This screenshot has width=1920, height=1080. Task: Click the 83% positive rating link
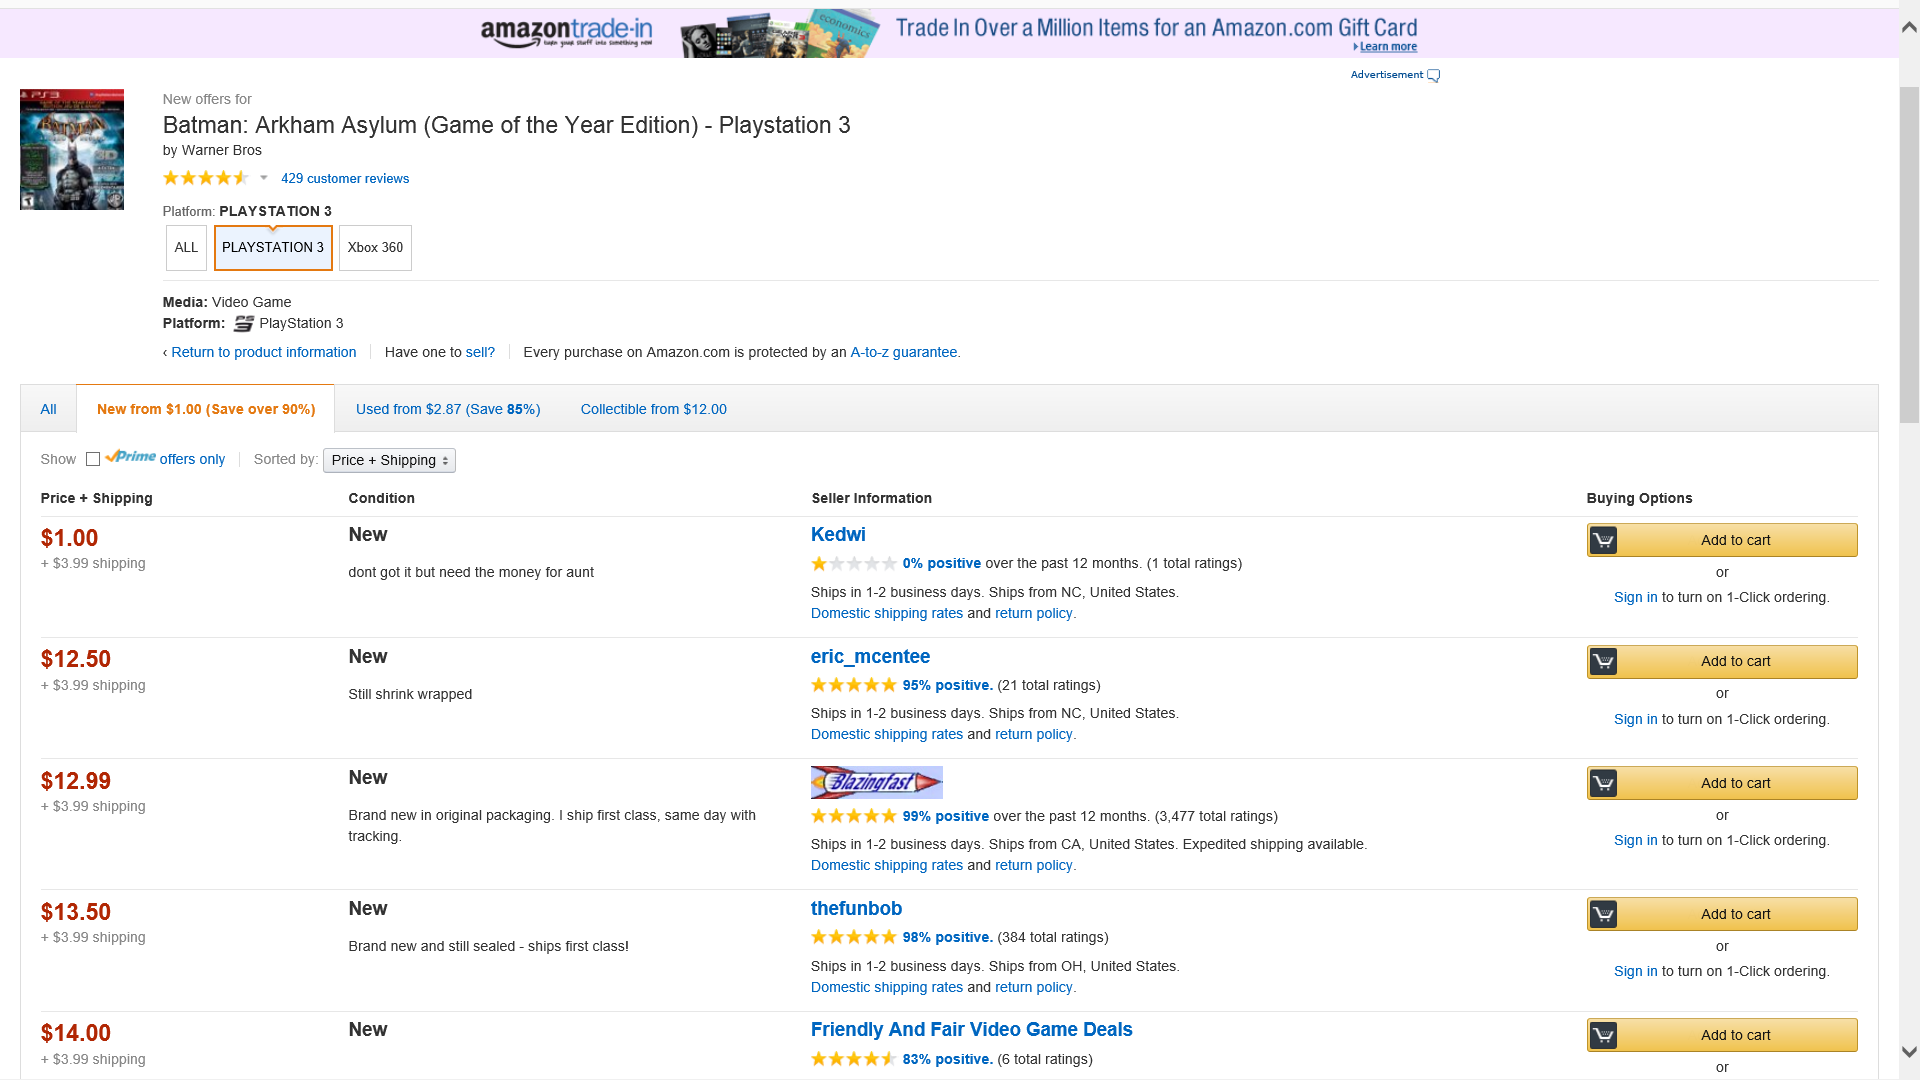point(948,1059)
